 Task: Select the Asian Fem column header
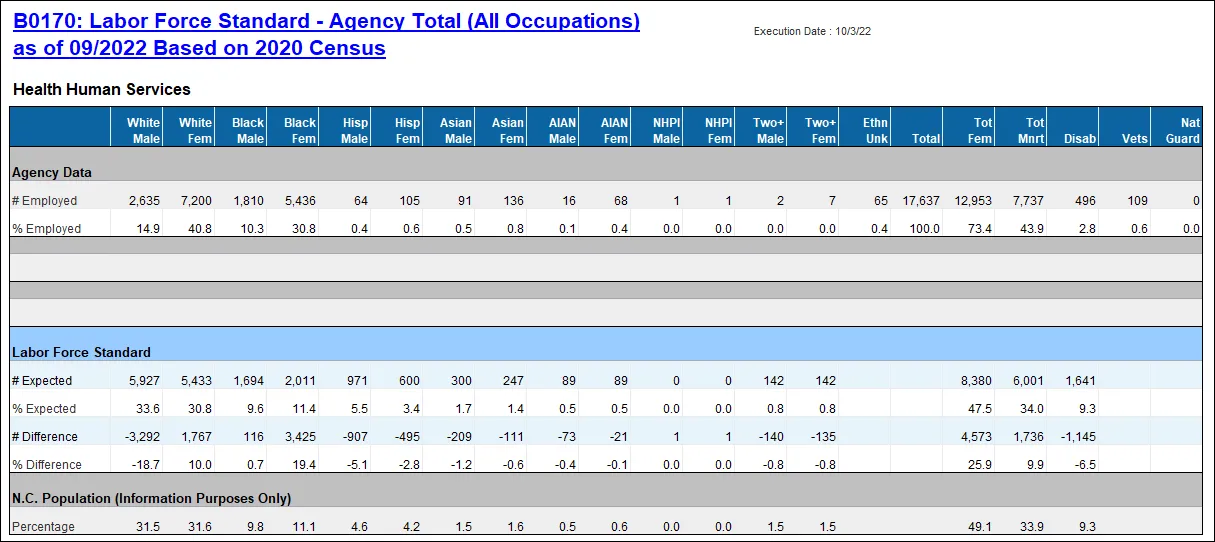(x=507, y=130)
